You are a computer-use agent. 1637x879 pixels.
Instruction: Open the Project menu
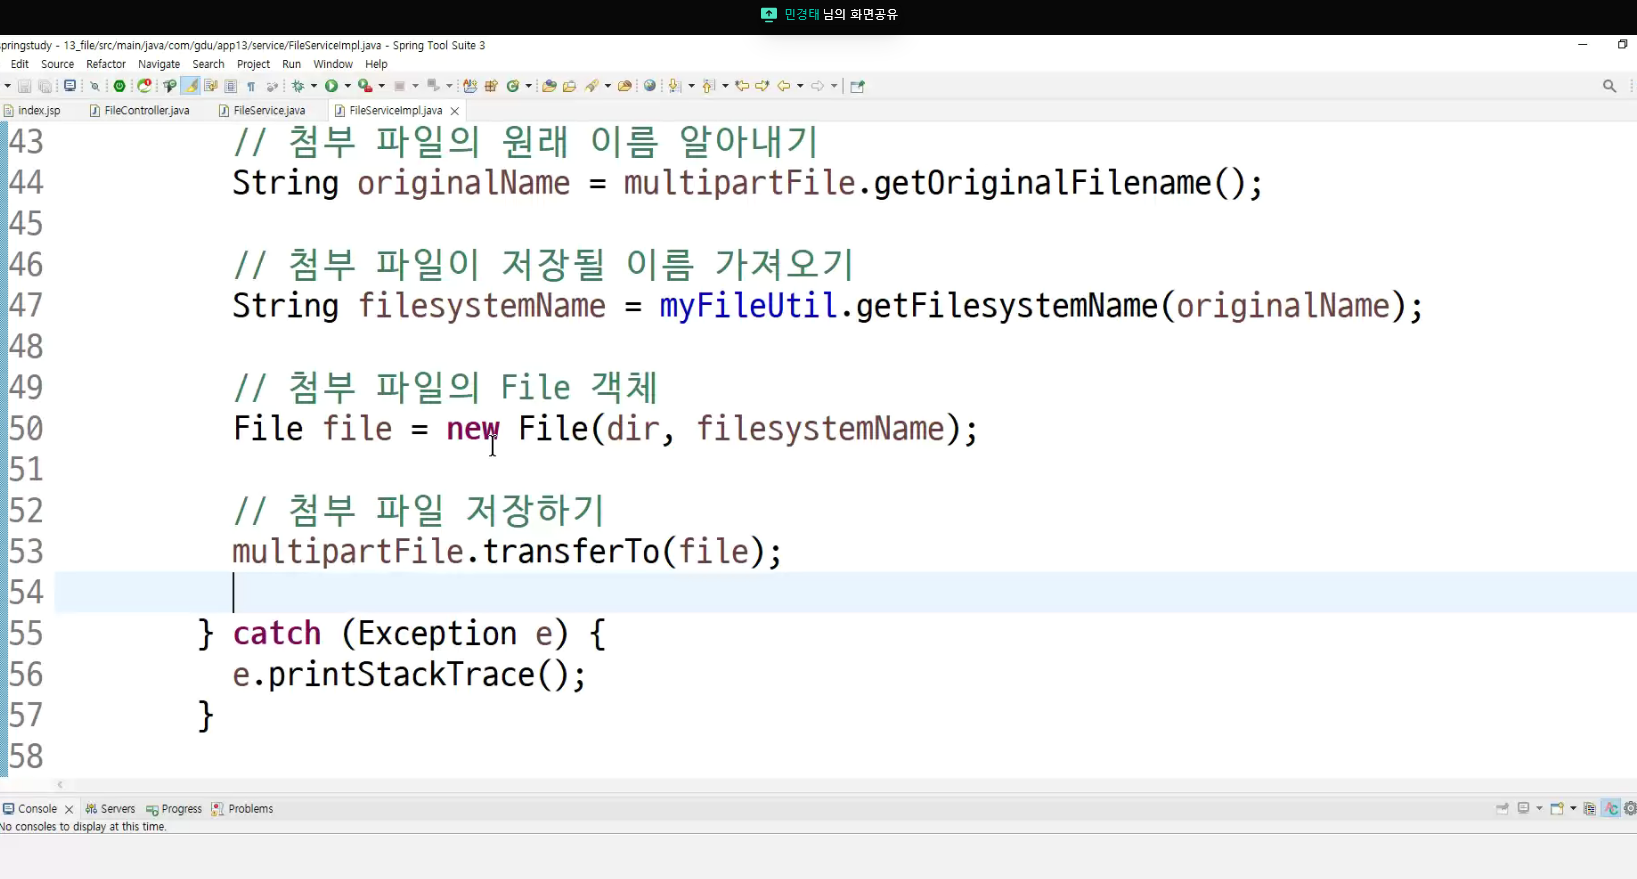tap(253, 64)
